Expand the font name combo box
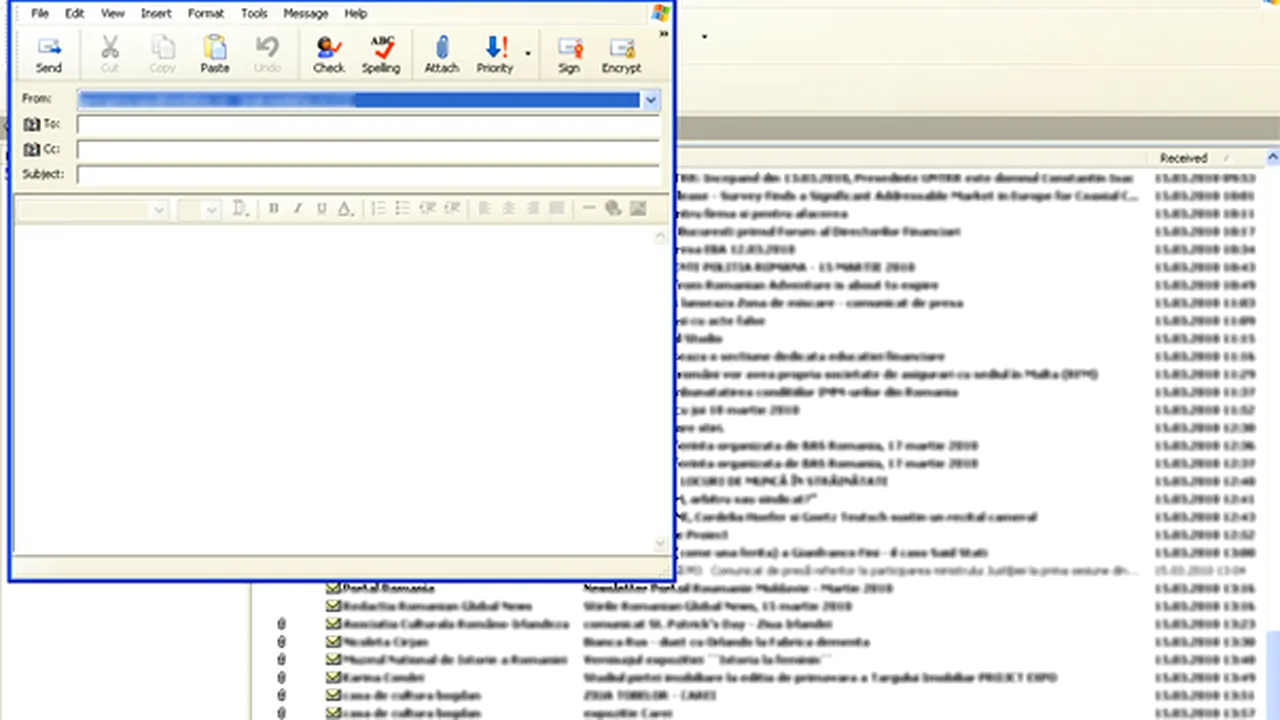1280x720 pixels. pyautogui.click(x=158, y=210)
